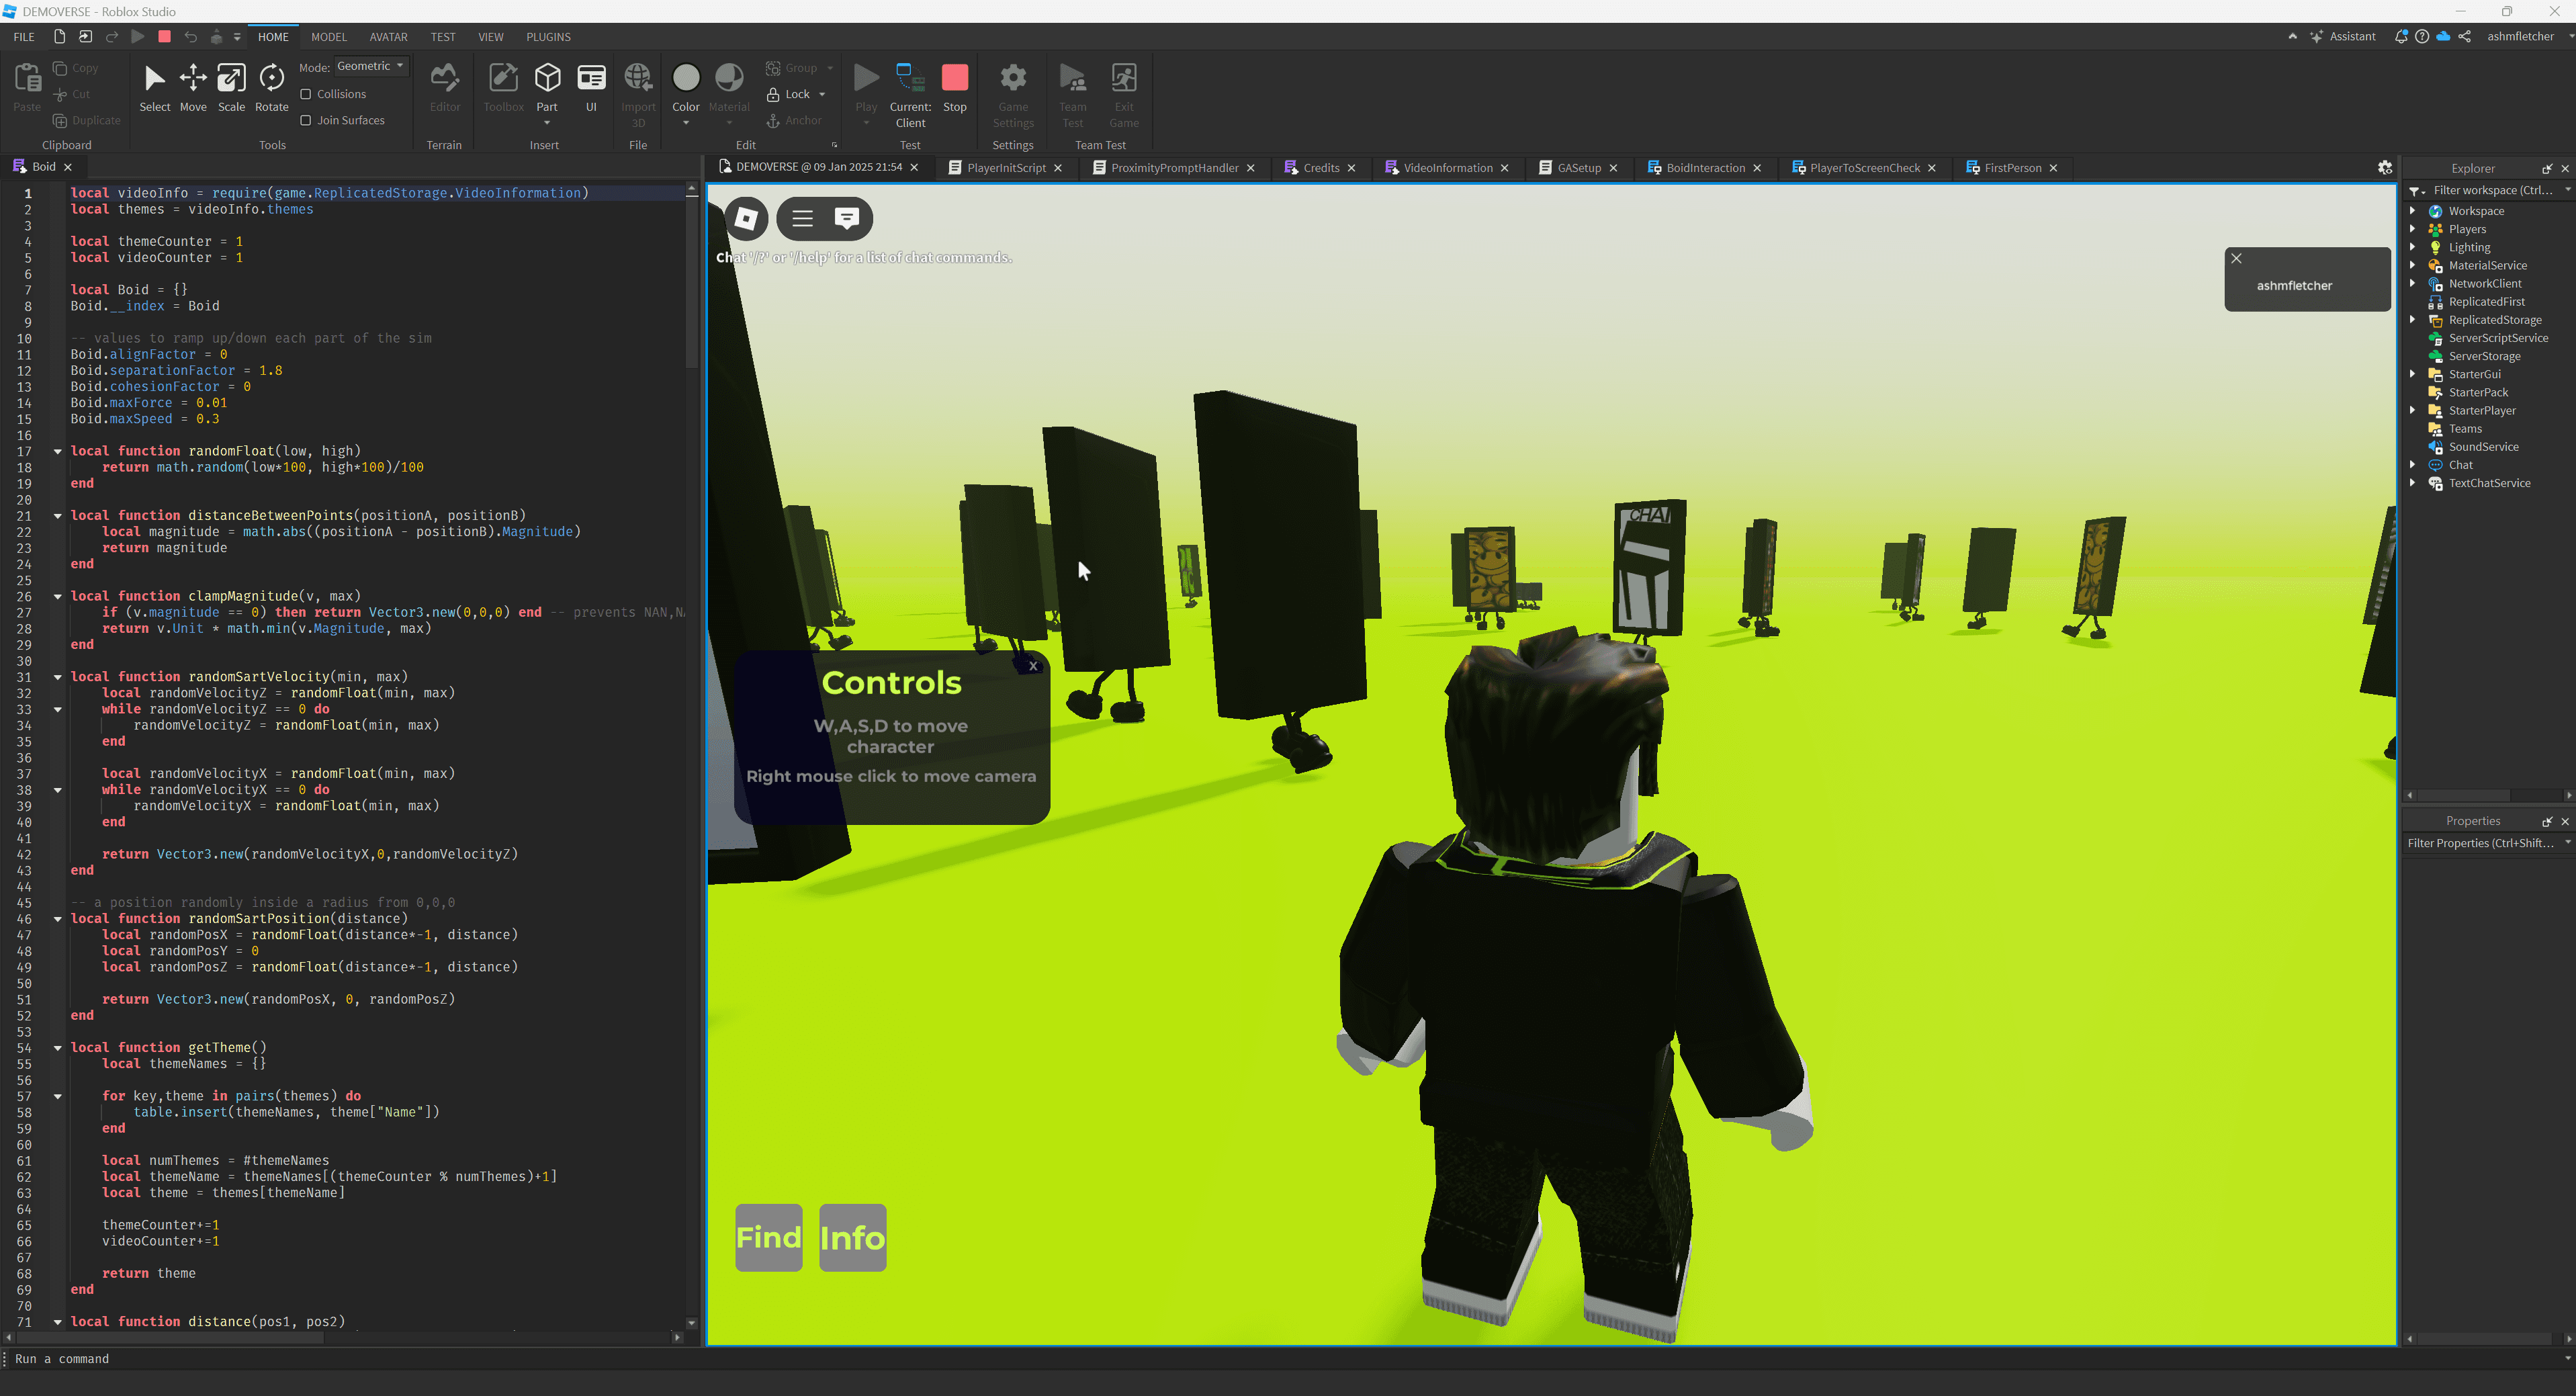This screenshot has width=2576, height=1396.
Task: Select Lighting in the Explorer
Action: [x=2469, y=247]
